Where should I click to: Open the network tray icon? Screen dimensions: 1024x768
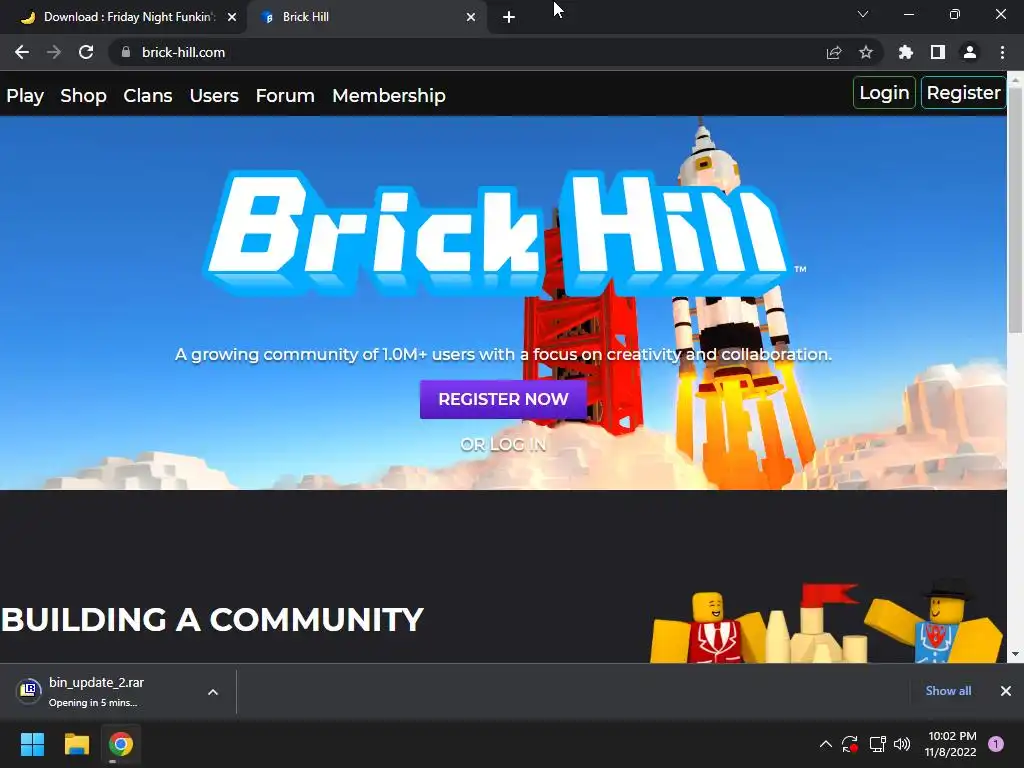point(877,744)
